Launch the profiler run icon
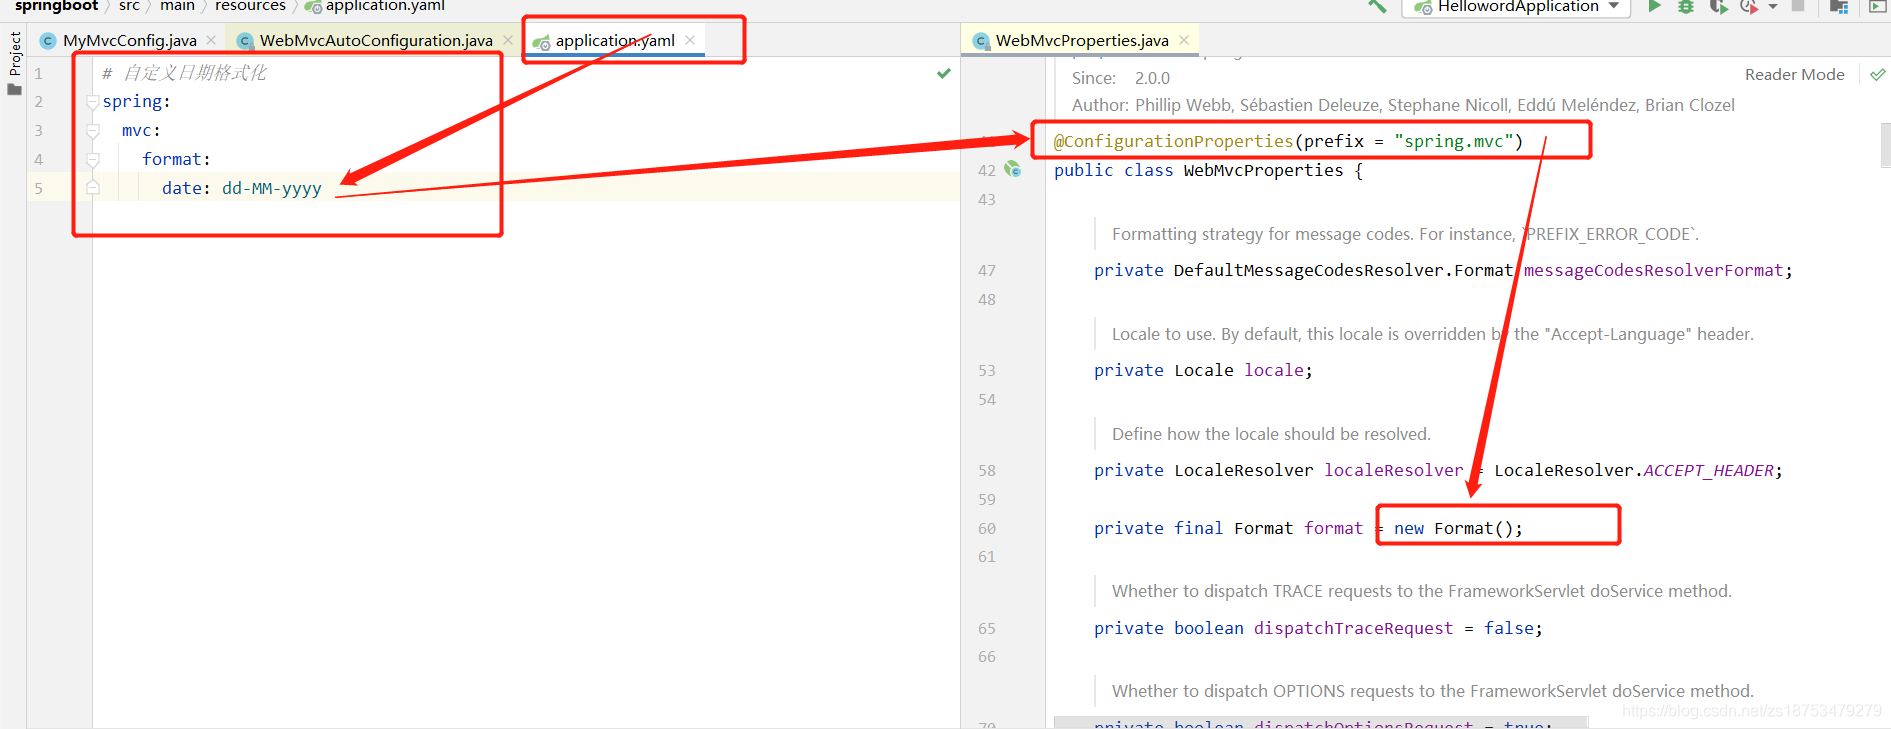The image size is (1891, 729). [1749, 6]
